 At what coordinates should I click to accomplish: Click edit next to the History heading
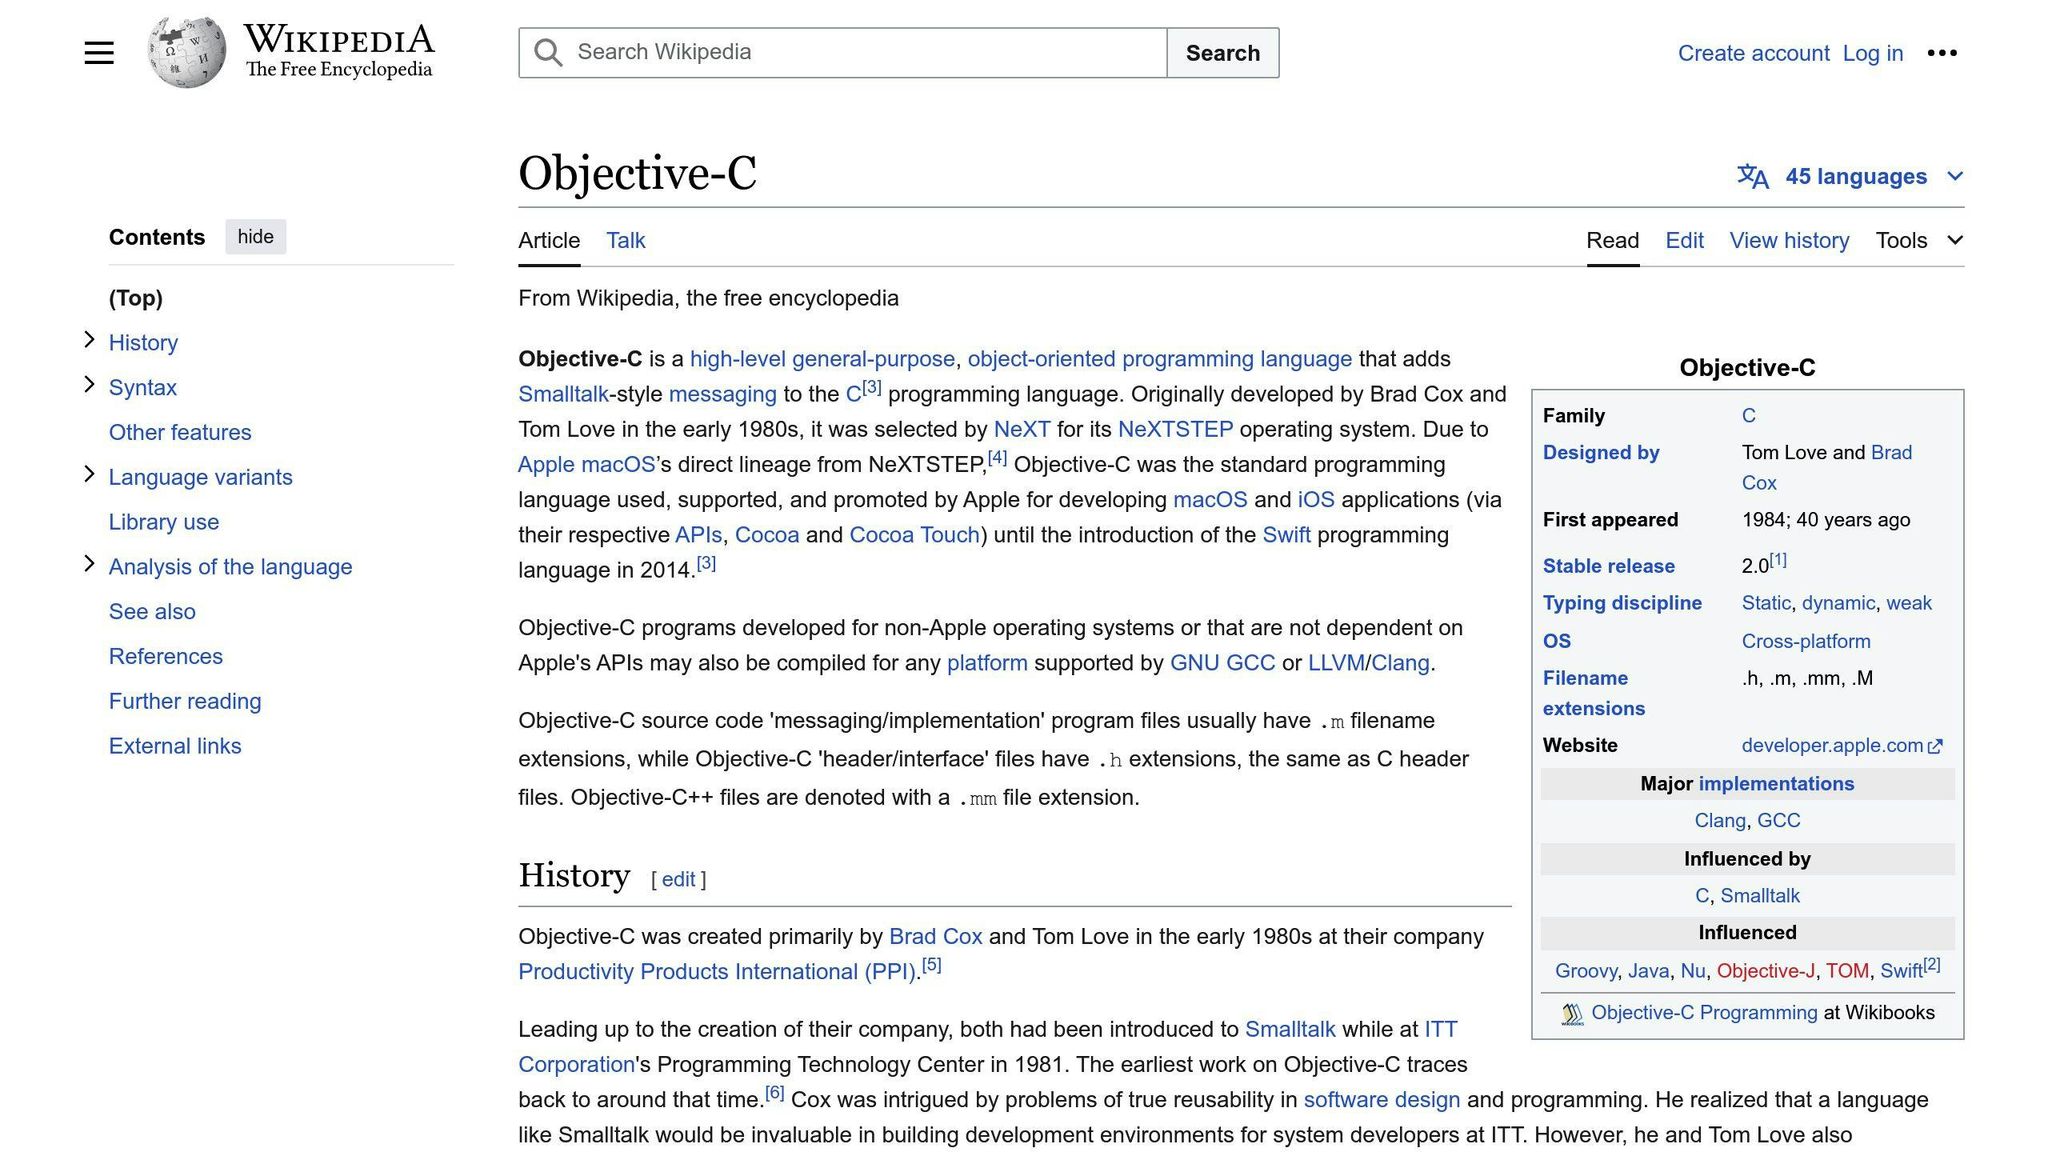click(x=678, y=879)
